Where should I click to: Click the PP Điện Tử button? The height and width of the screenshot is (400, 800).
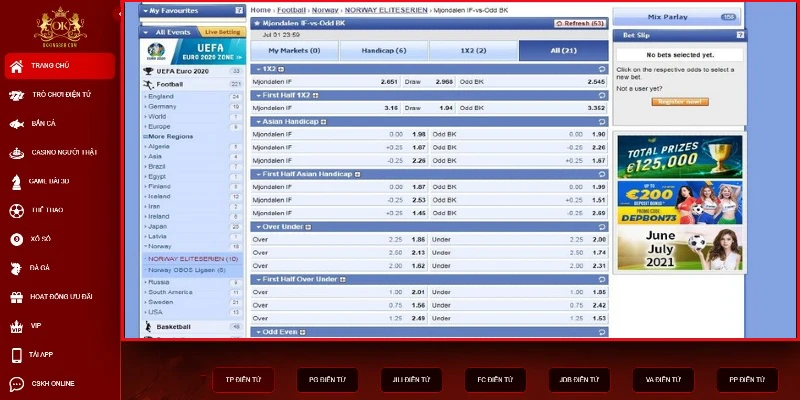pyautogui.click(x=747, y=380)
